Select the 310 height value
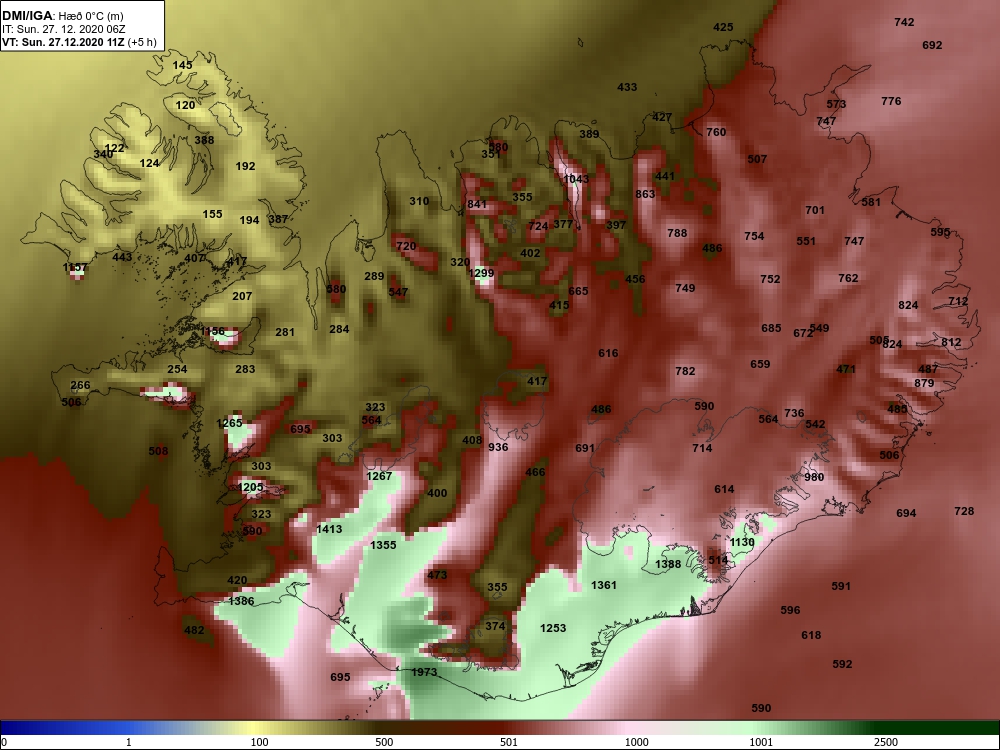1000x750 pixels. 419,202
